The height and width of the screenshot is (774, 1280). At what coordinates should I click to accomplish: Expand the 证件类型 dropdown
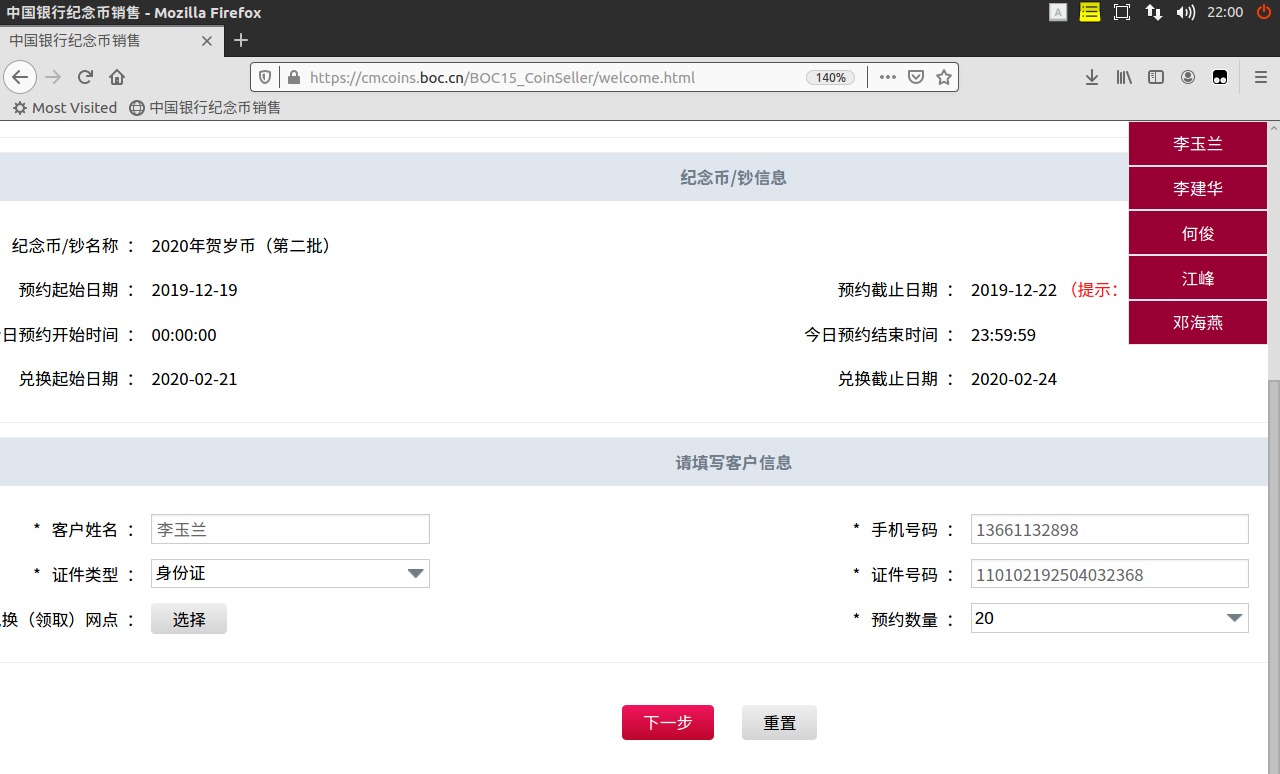[290, 574]
